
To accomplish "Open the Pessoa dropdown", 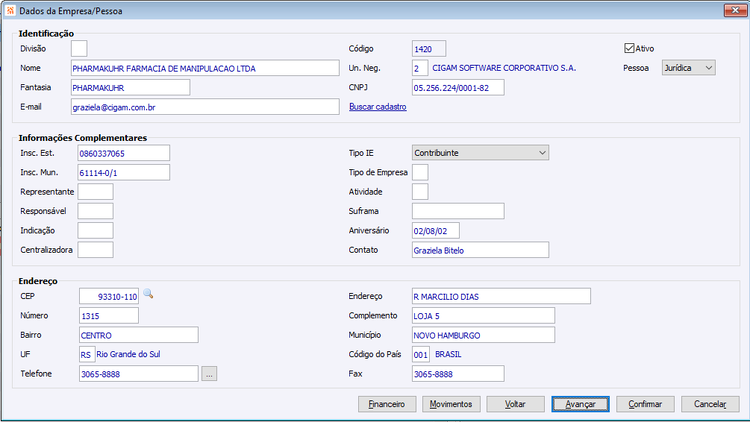I will 689,68.
